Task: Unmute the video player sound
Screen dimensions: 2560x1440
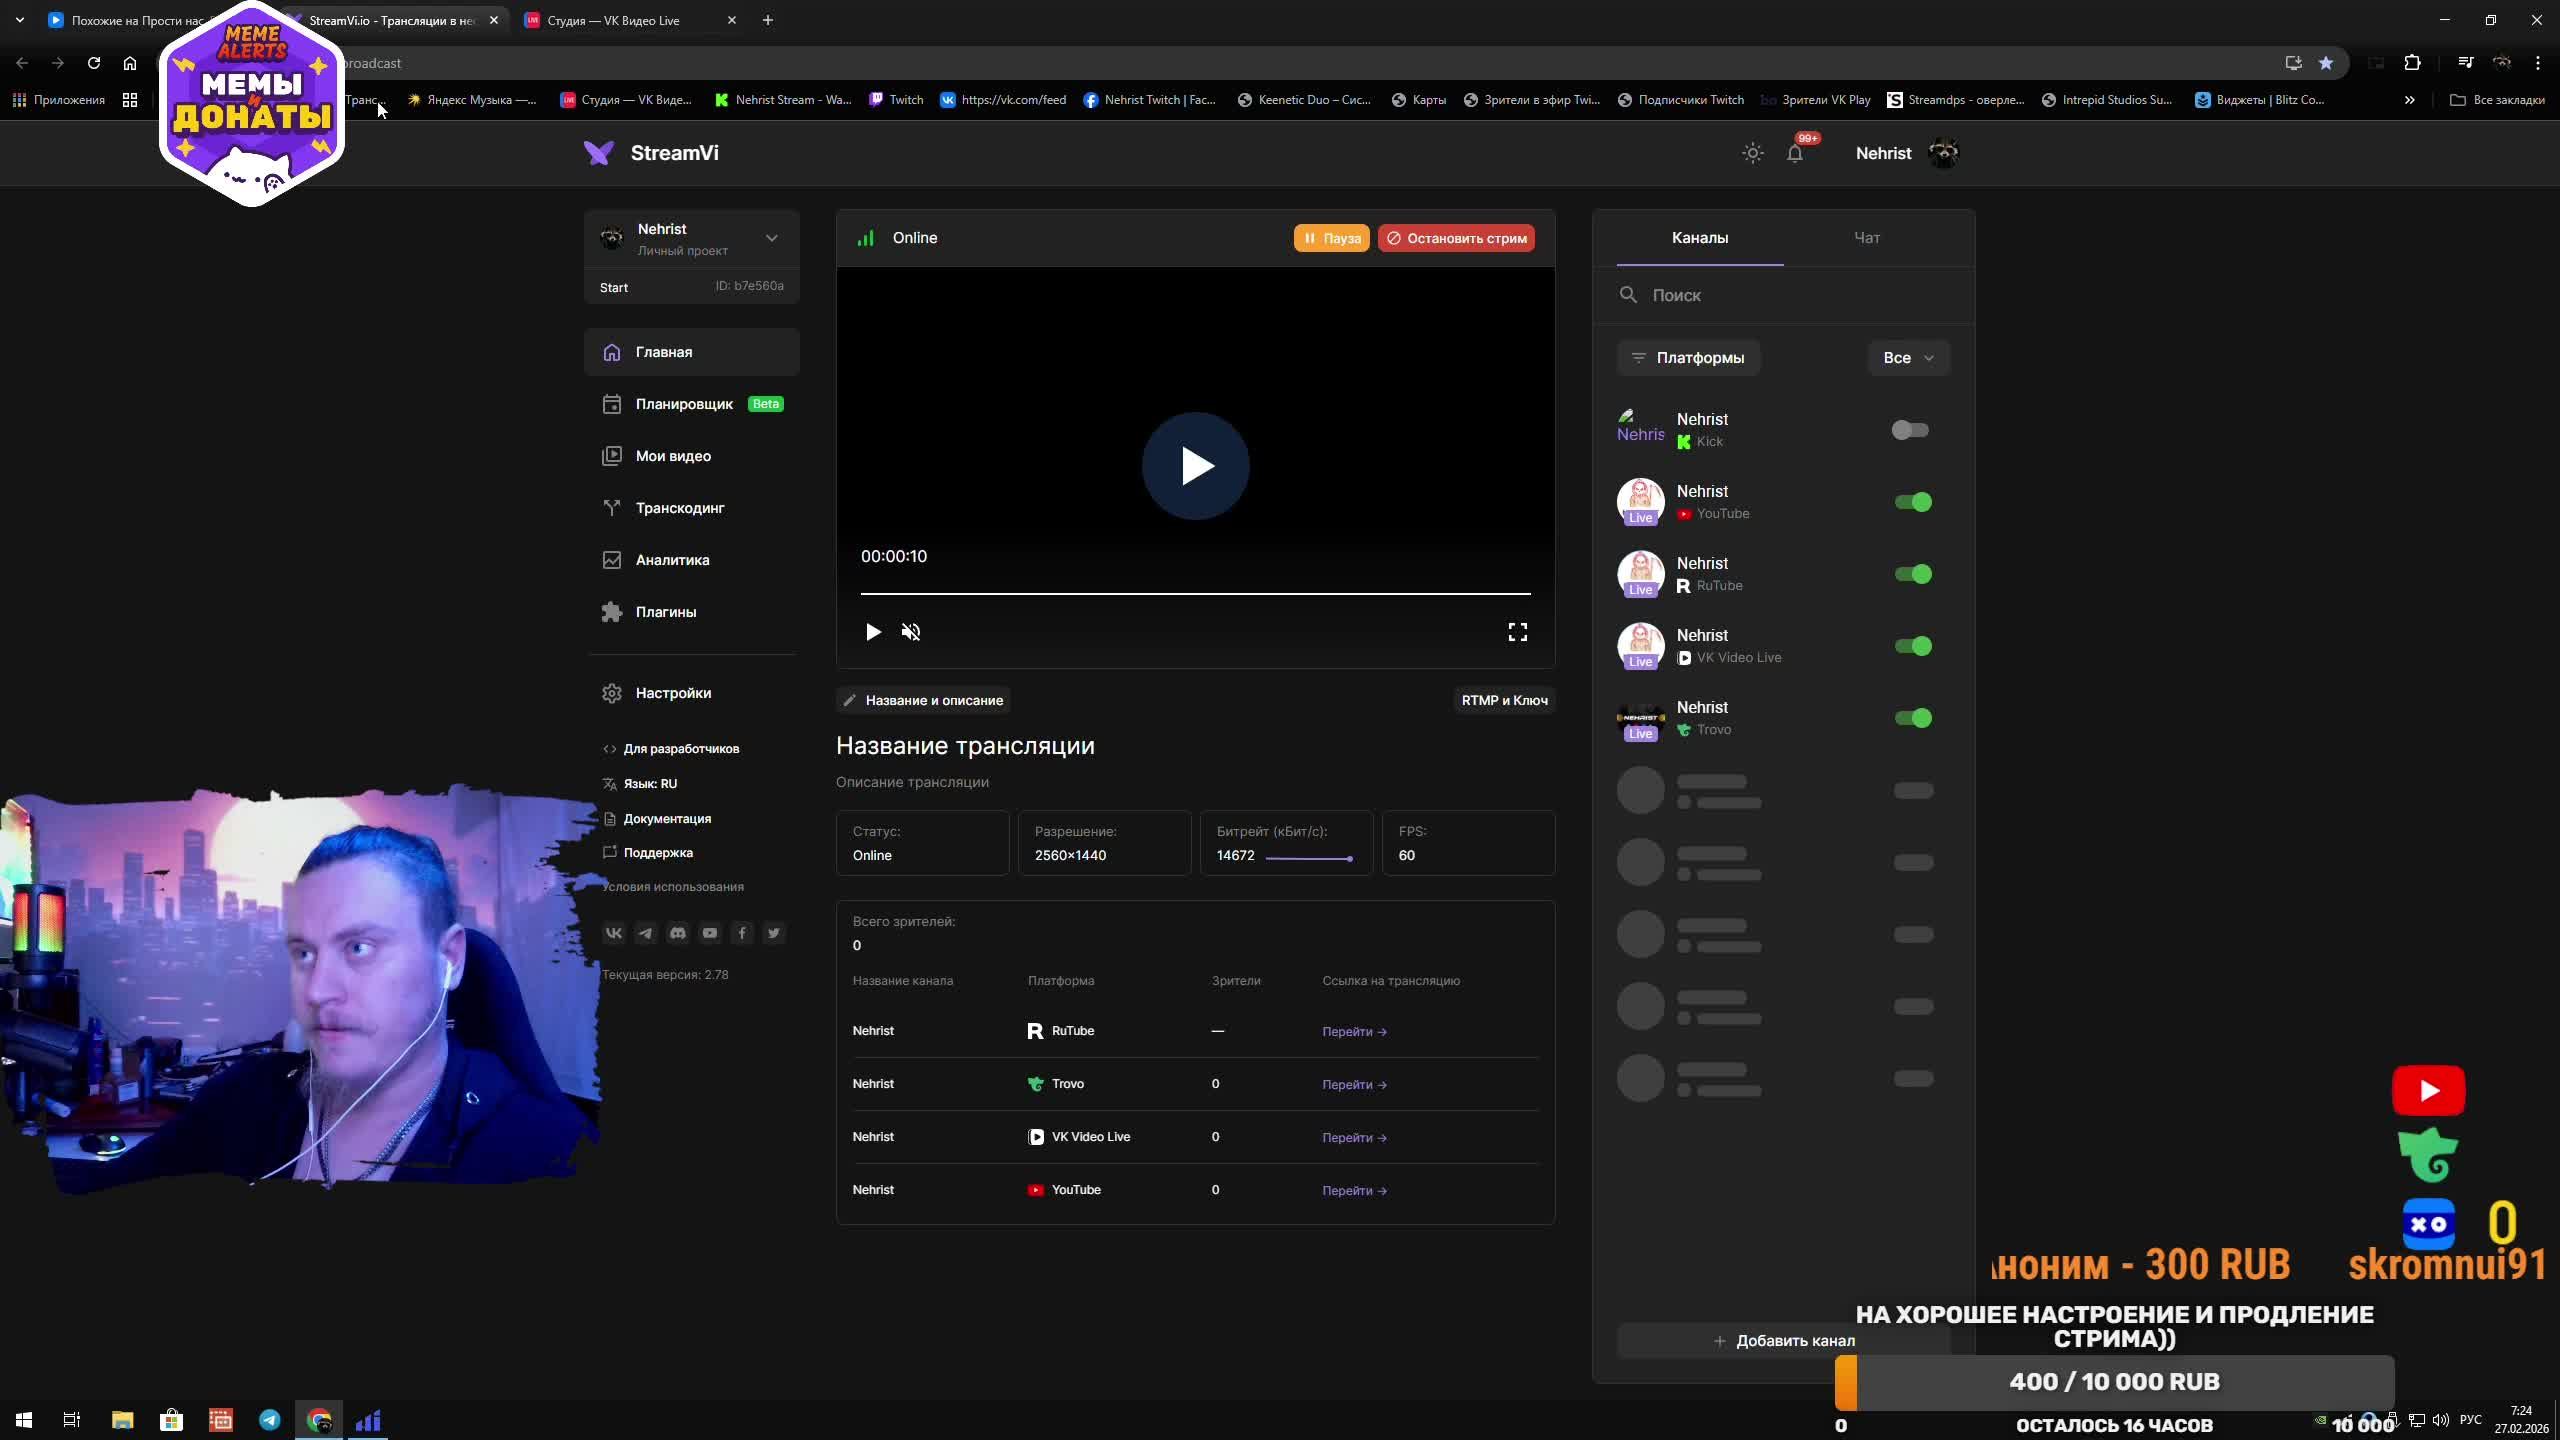Action: click(x=910, y=632)
